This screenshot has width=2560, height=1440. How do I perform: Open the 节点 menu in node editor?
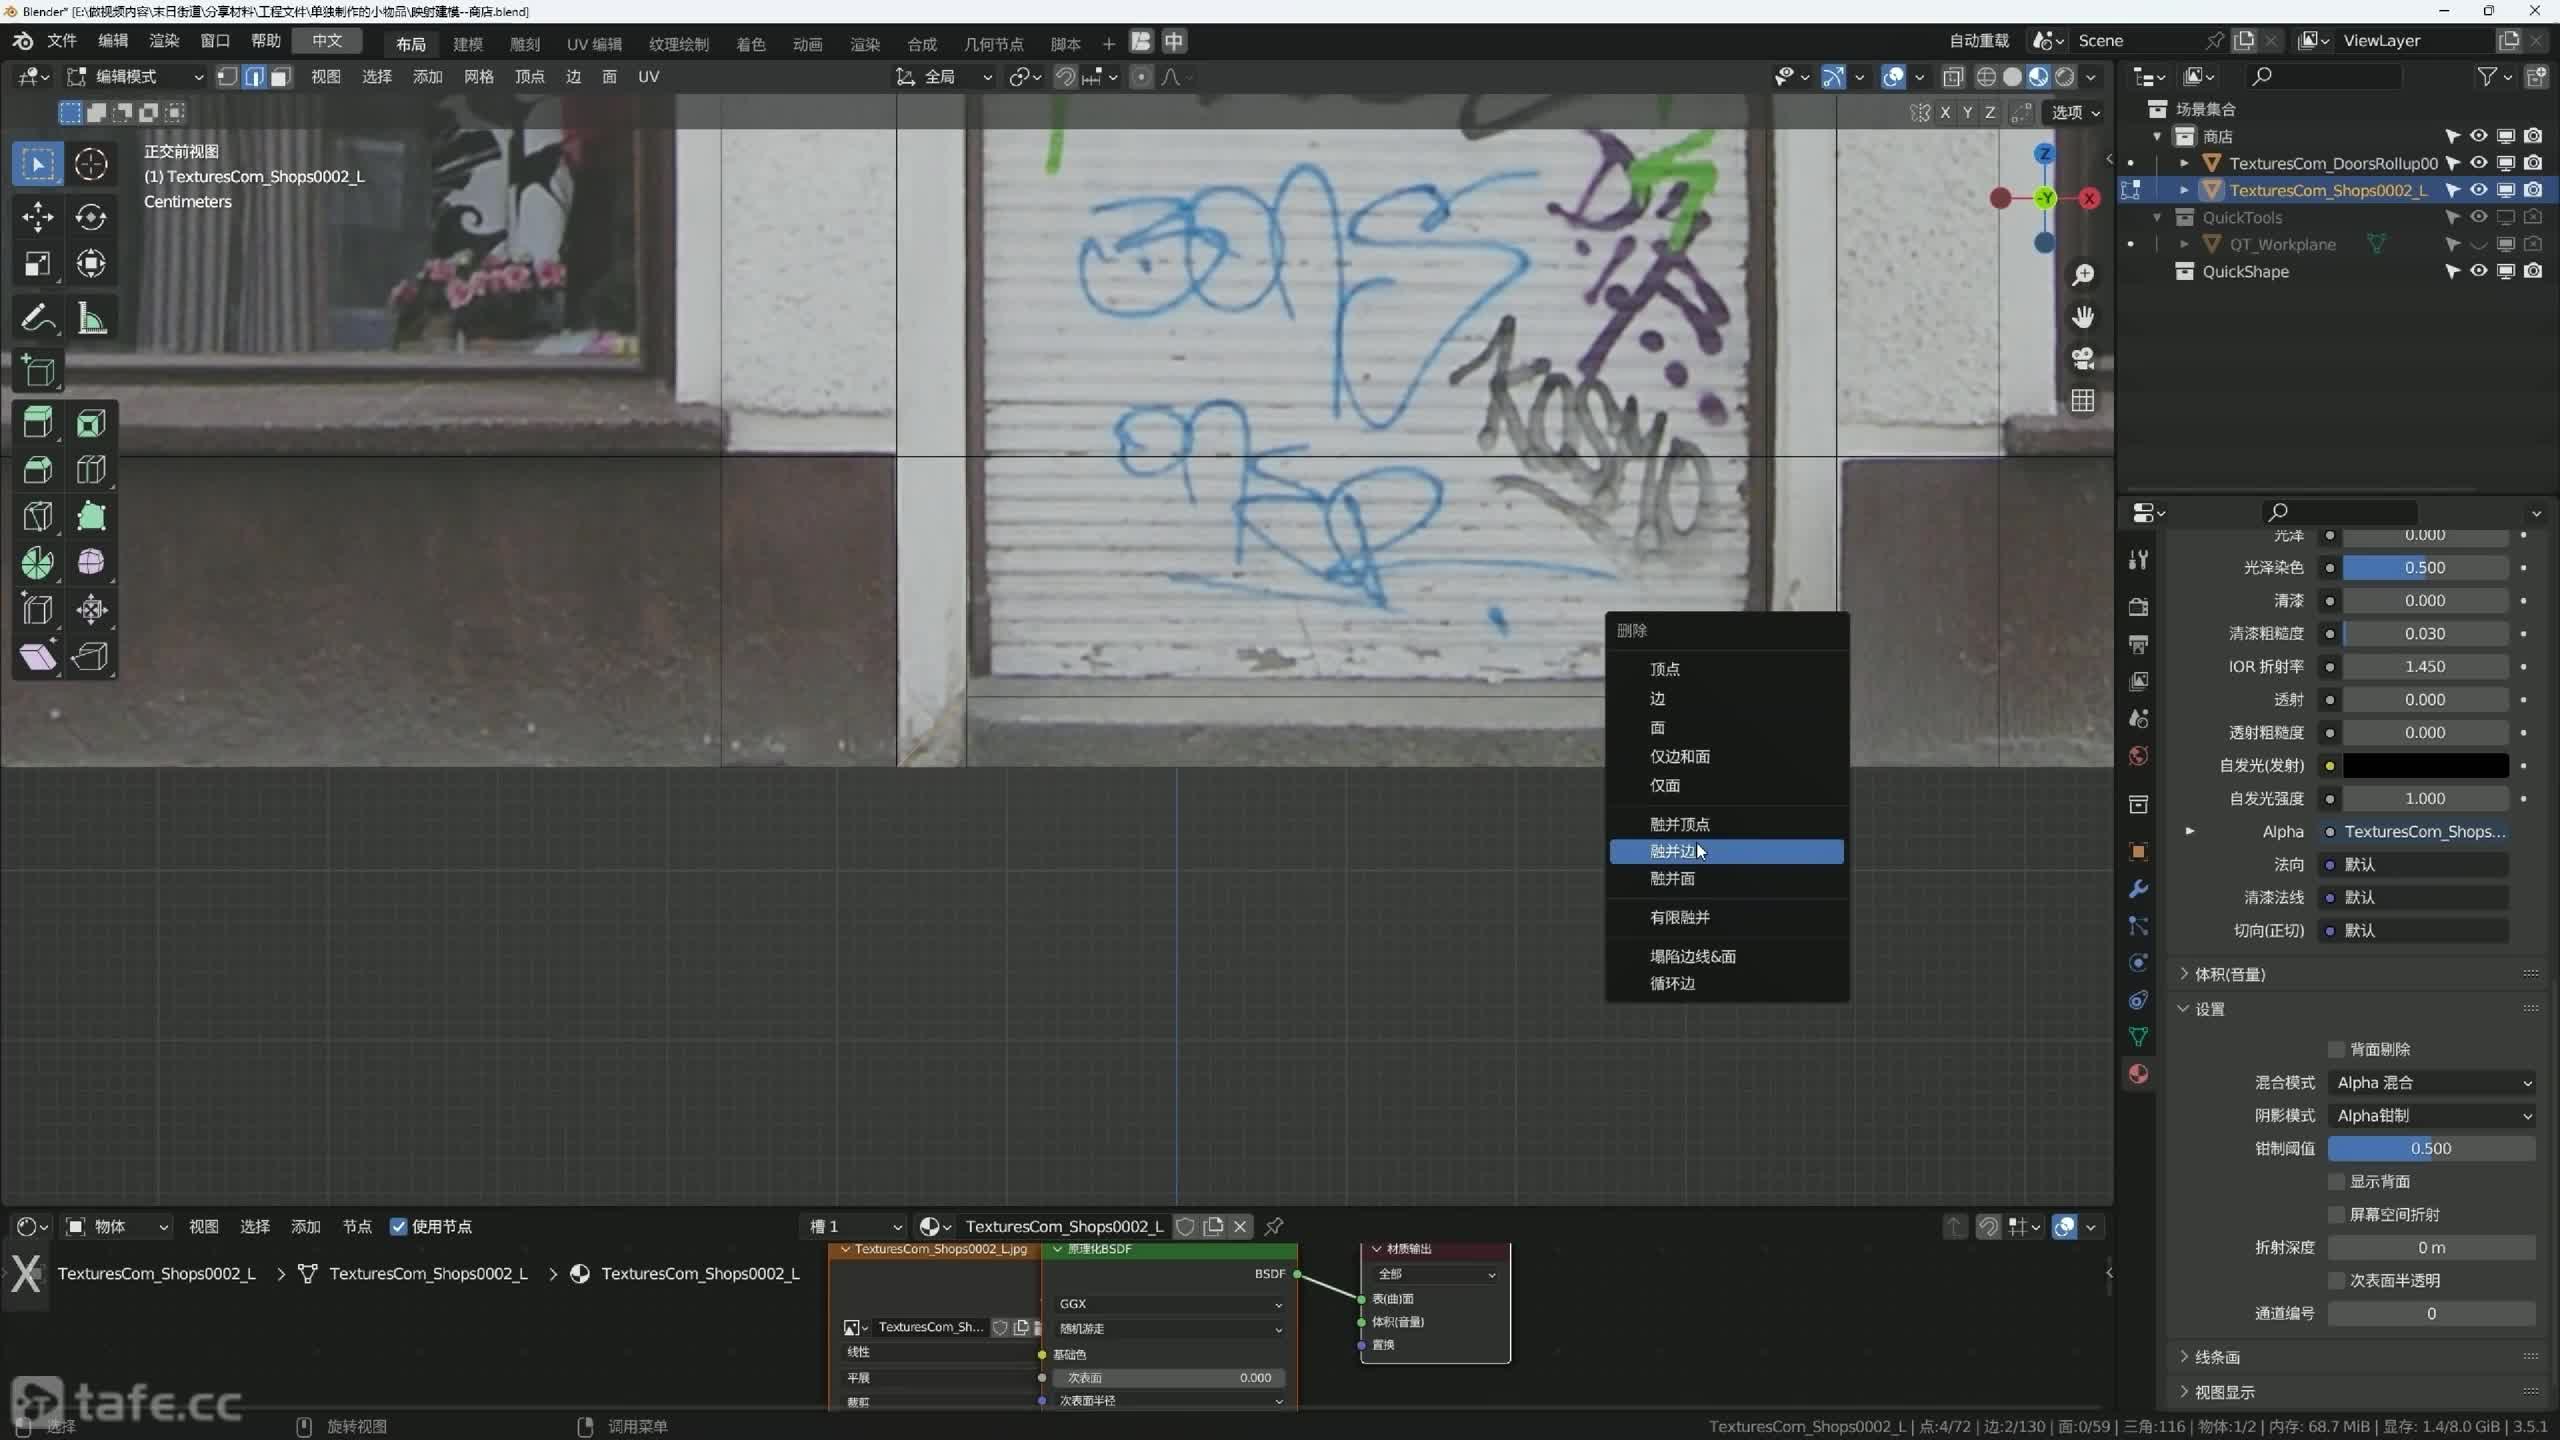click(357, 1227)
